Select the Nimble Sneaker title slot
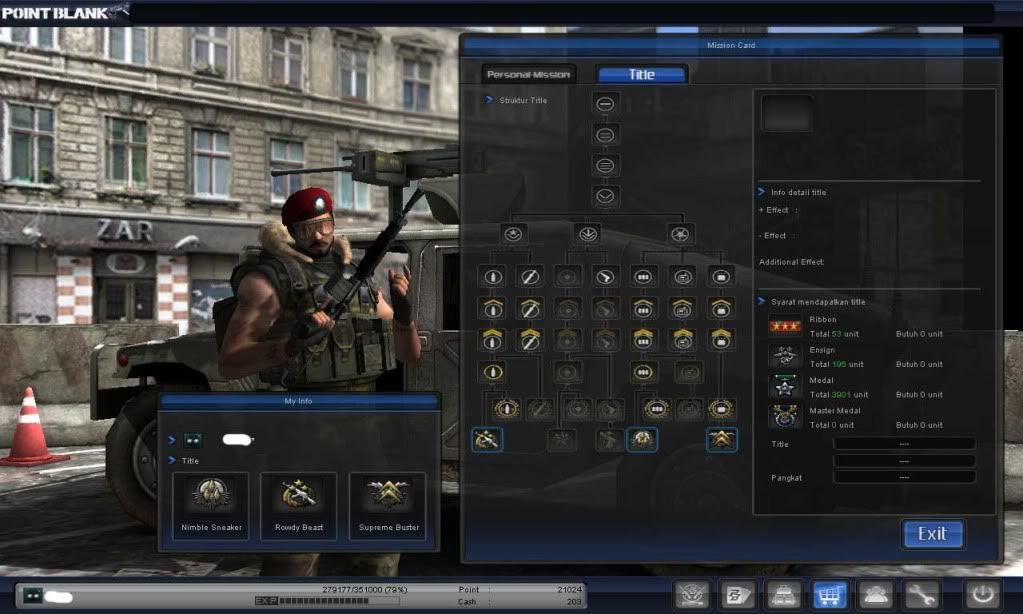The width and height of the screenshot is (1023, 614). click(x=211, y=506)
